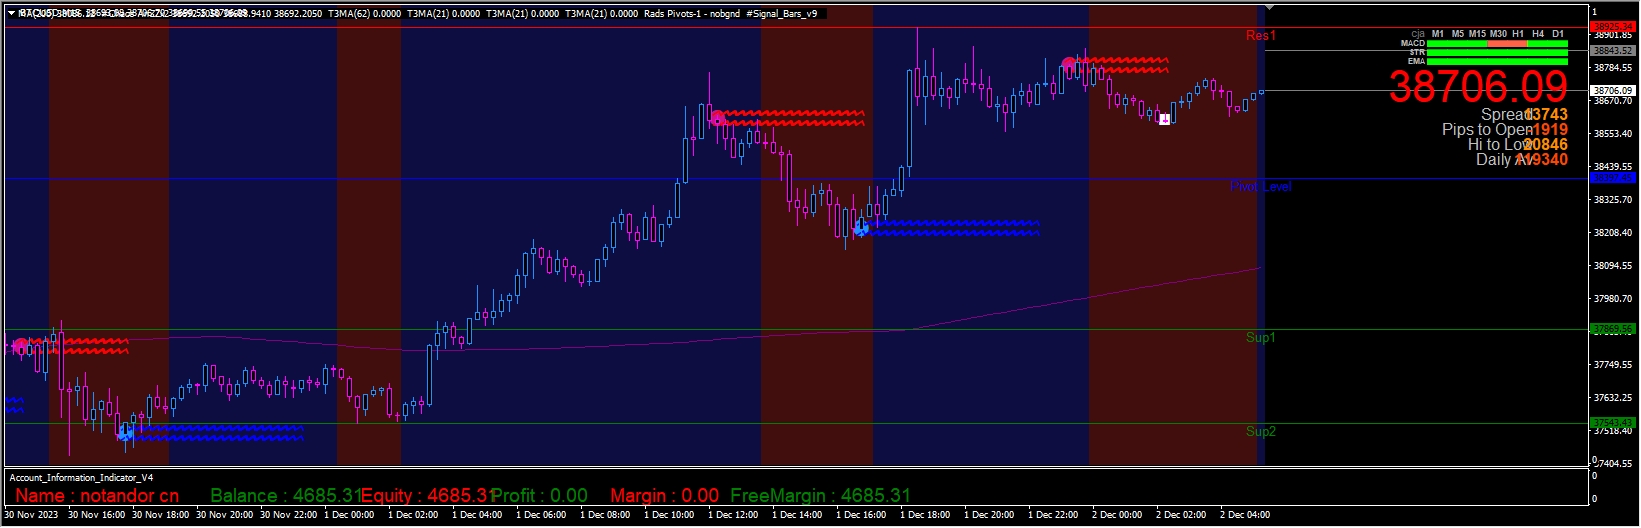Image resolution: width=1641 pixels, height=528 pixels.
Task: Select the Pivot Level label
Action: [1261, 187]
